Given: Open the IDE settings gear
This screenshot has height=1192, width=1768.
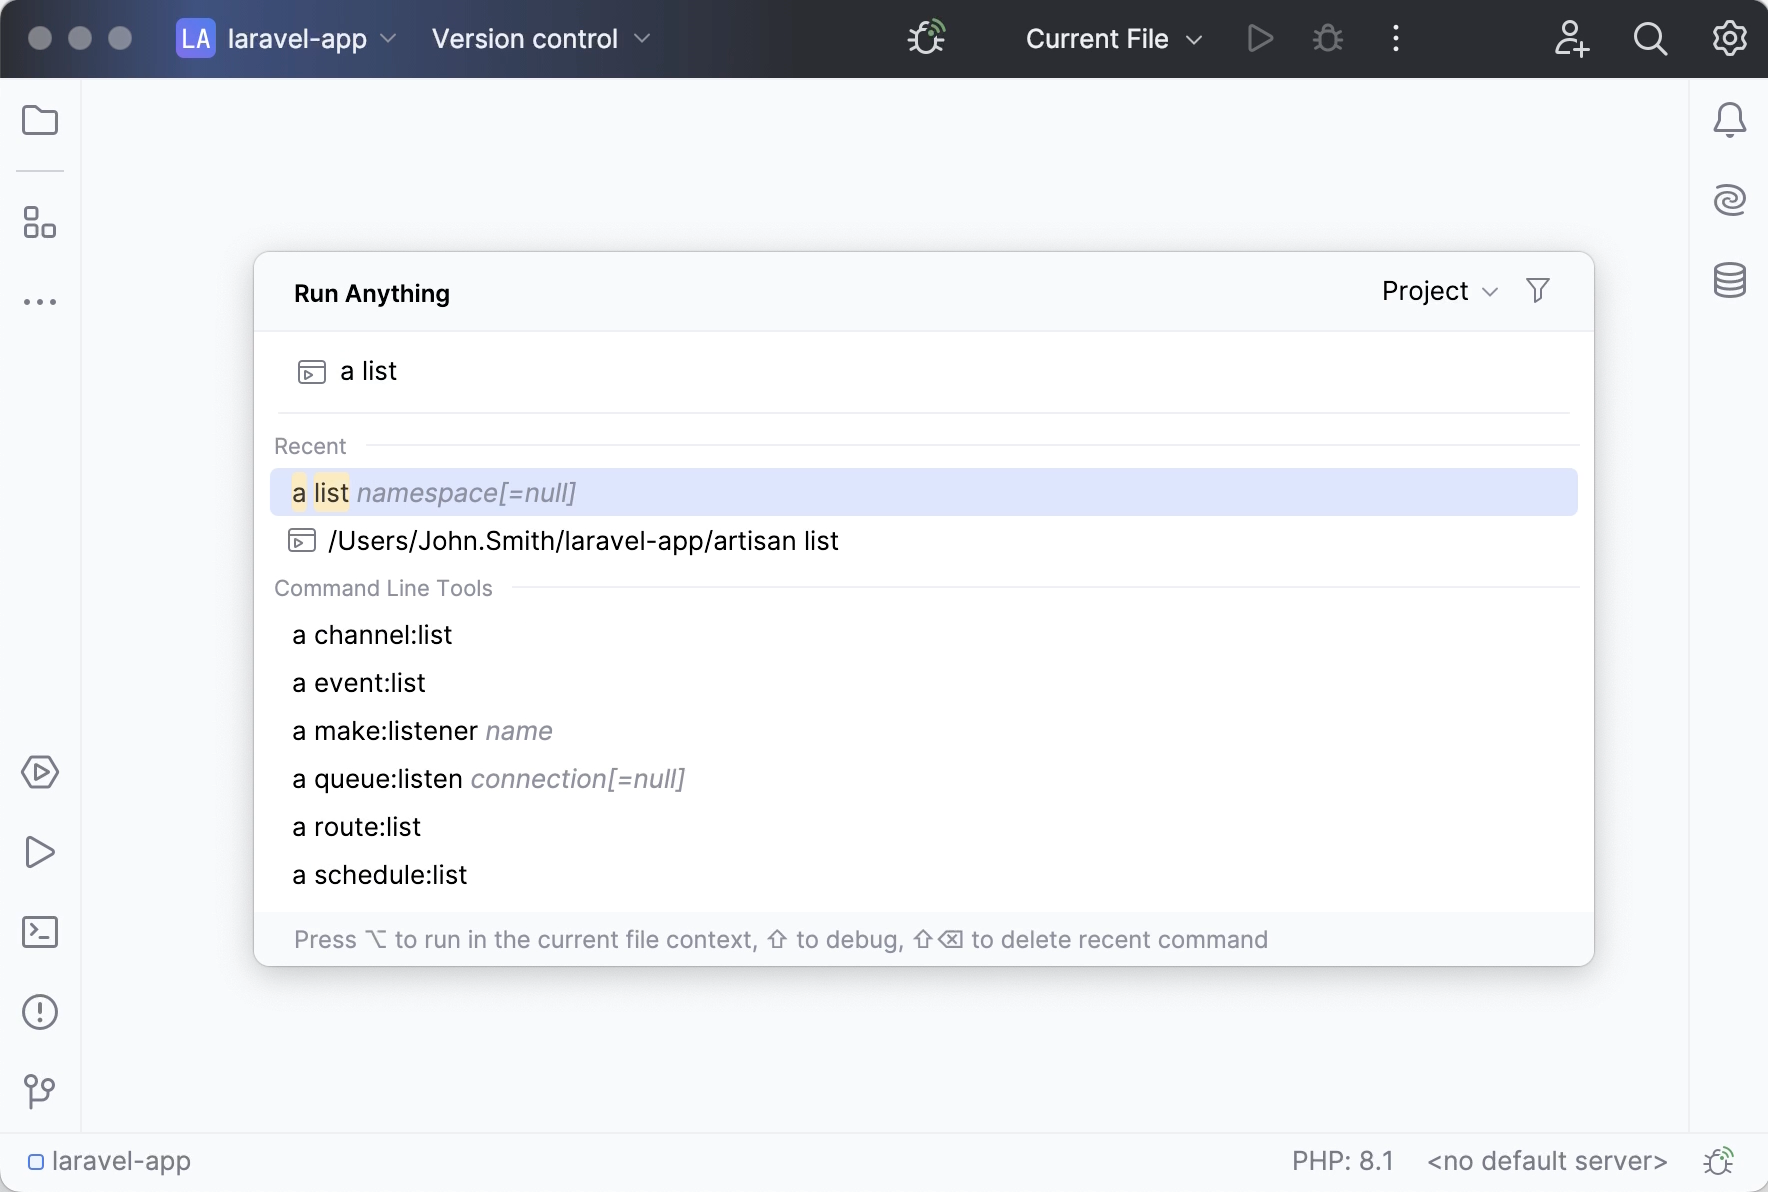Looking at the screenshot, I should coord(1729,39).
